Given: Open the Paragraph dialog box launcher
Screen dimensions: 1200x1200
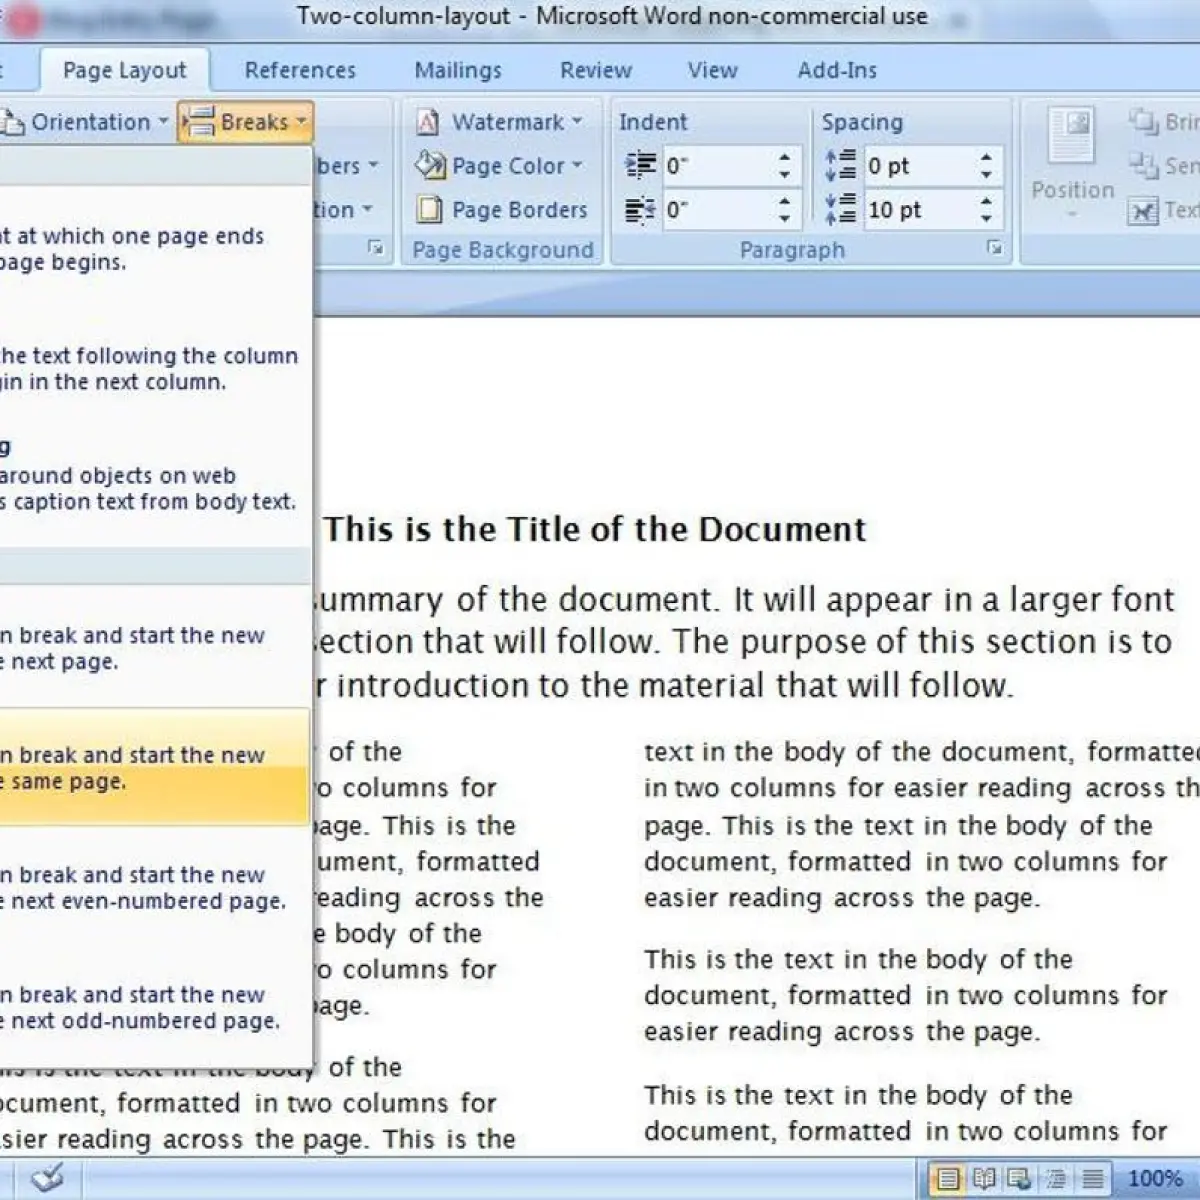Looking at the screenshot, I should [994, 247].
